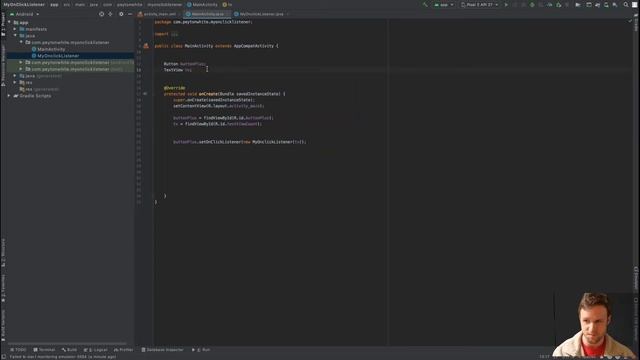Click the Make Project hammer icon
640x360 pixels.
coord(425,4)
